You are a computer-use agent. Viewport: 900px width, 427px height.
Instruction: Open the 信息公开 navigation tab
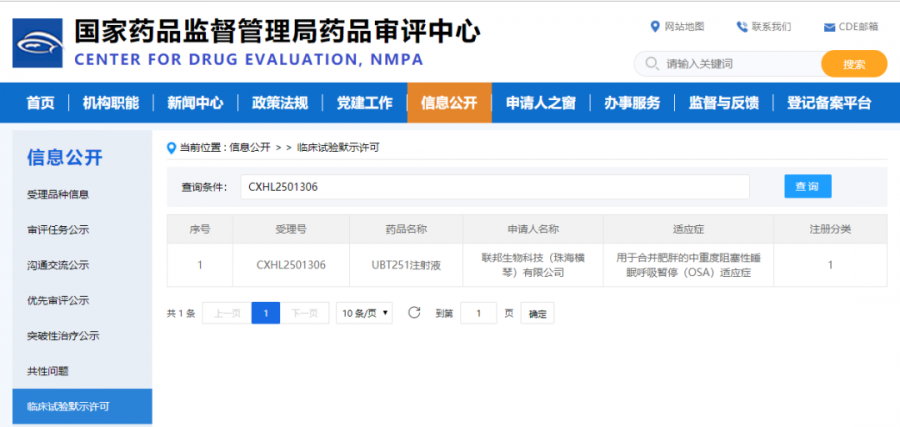coord(449,103)
